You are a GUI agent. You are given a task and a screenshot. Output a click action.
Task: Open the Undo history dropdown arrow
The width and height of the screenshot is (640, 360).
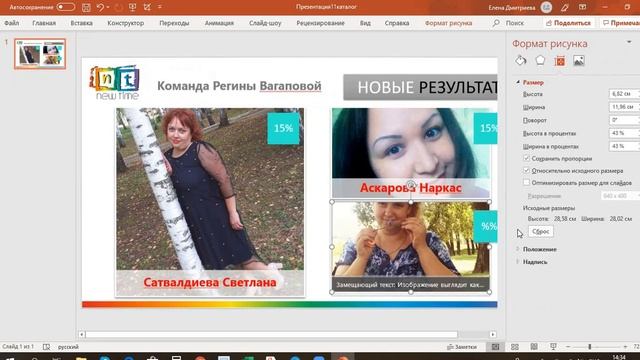[x=108, y=7]
